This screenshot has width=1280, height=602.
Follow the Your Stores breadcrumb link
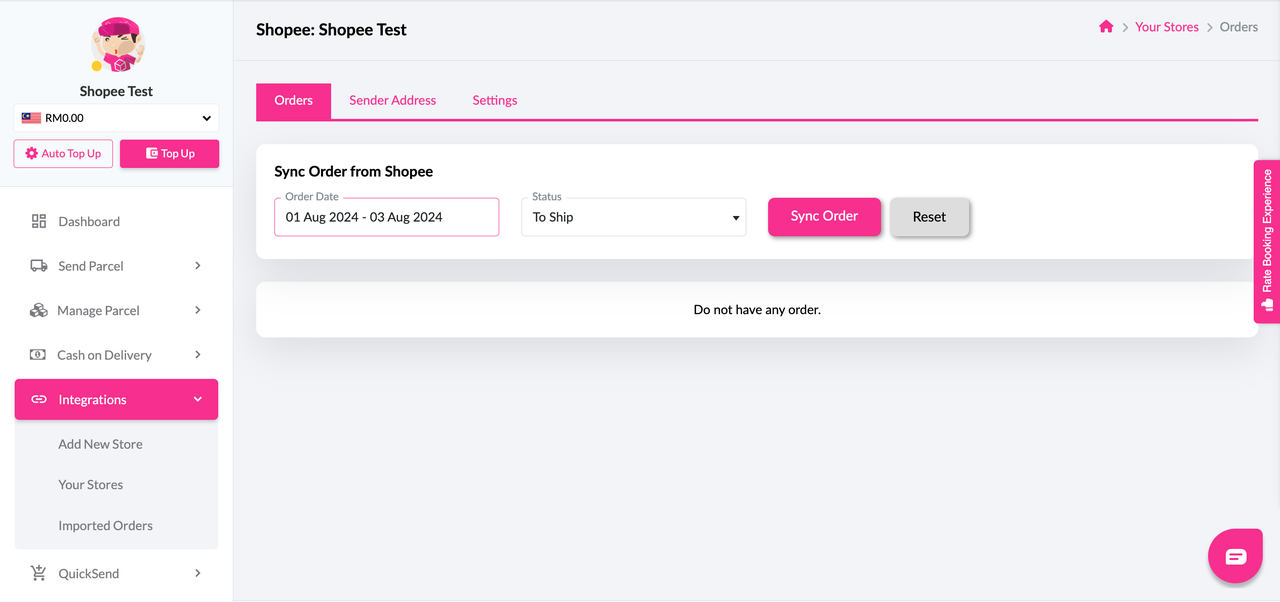(1167, 27)
